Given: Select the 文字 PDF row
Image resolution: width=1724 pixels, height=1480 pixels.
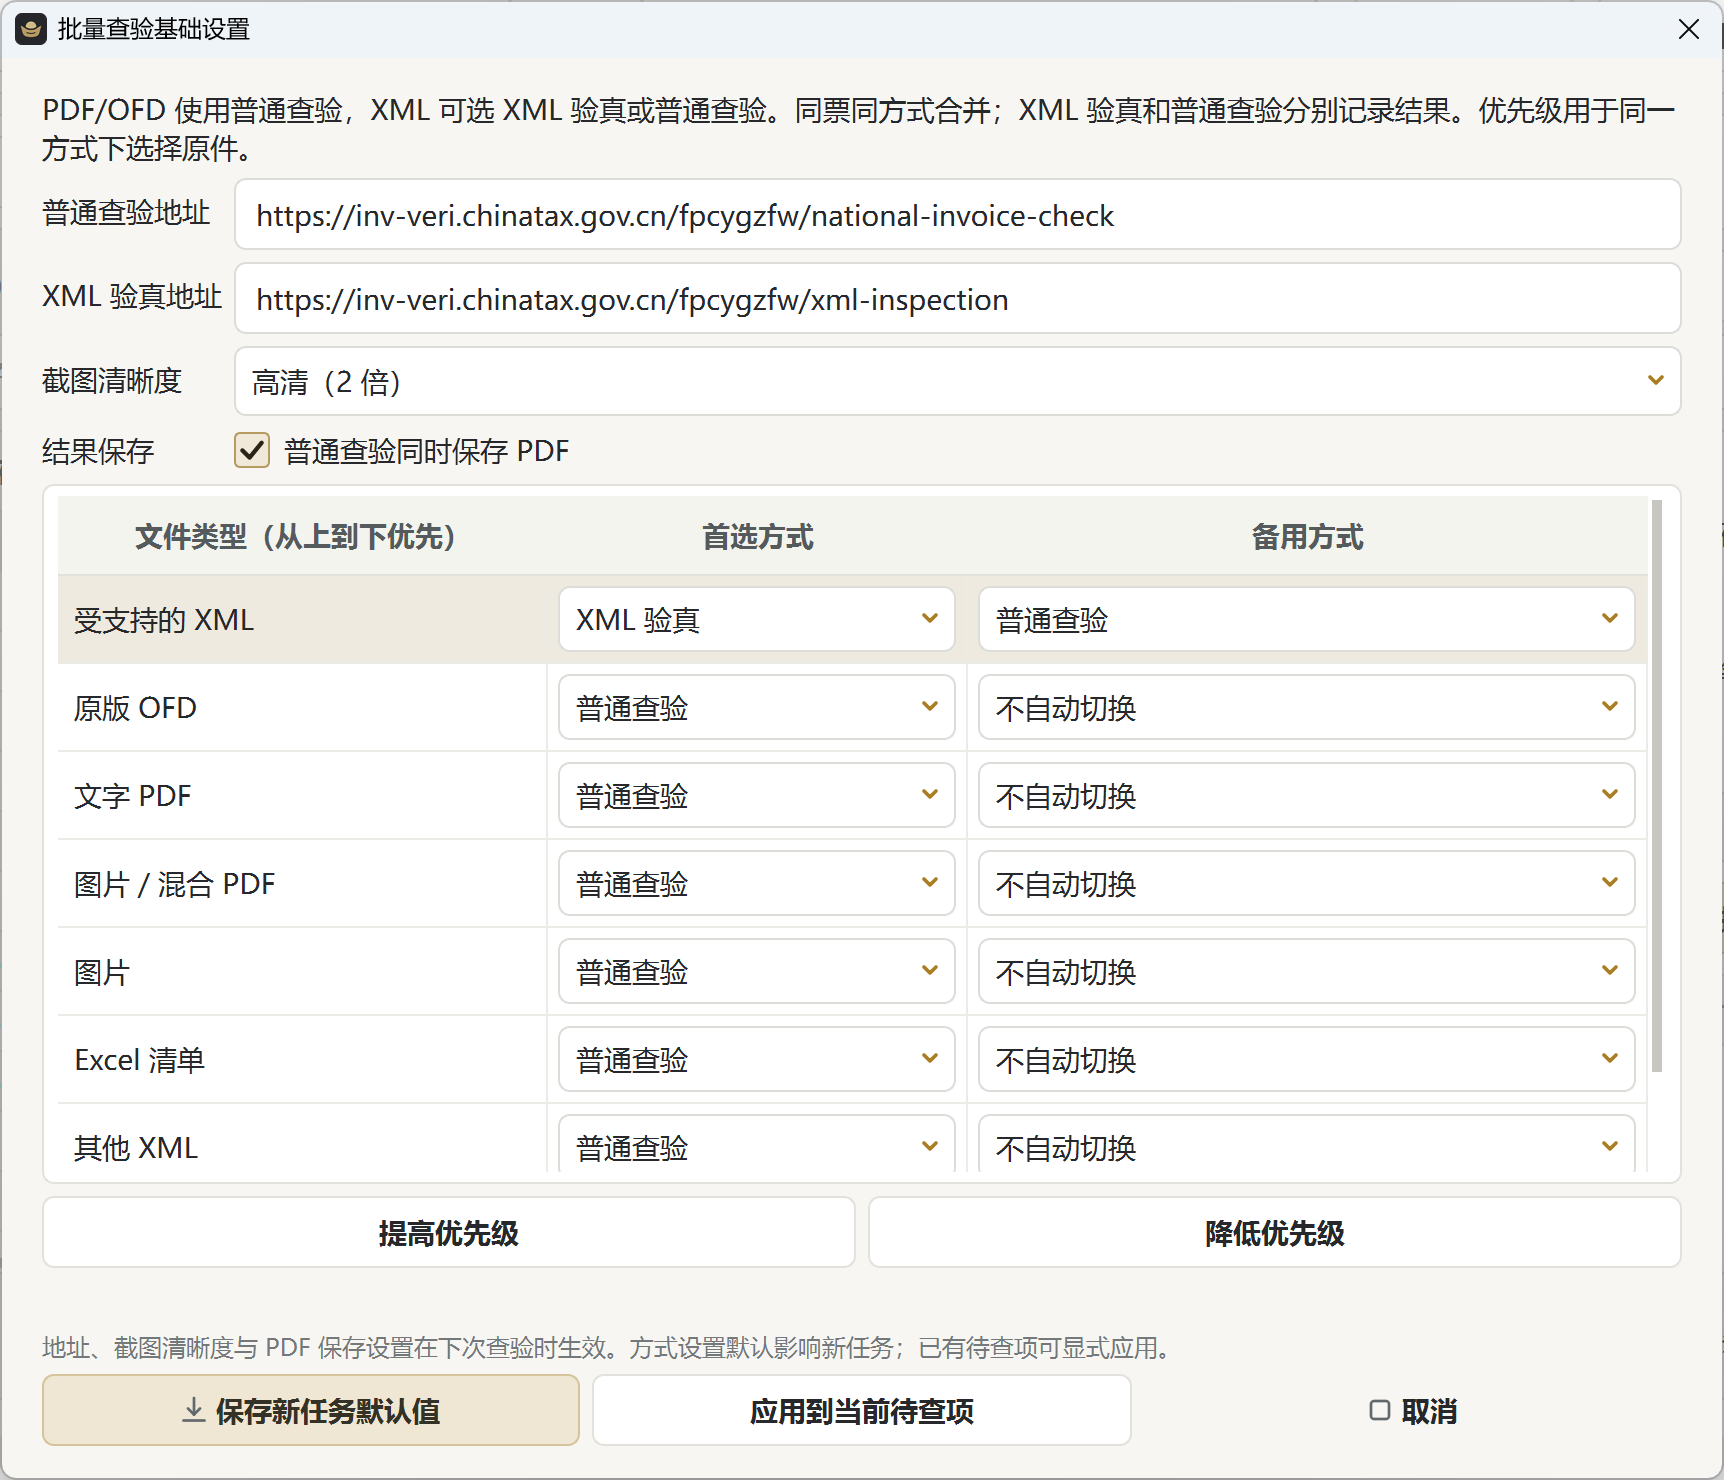Looking at the screenshot, I should click(x=302, y=796).
